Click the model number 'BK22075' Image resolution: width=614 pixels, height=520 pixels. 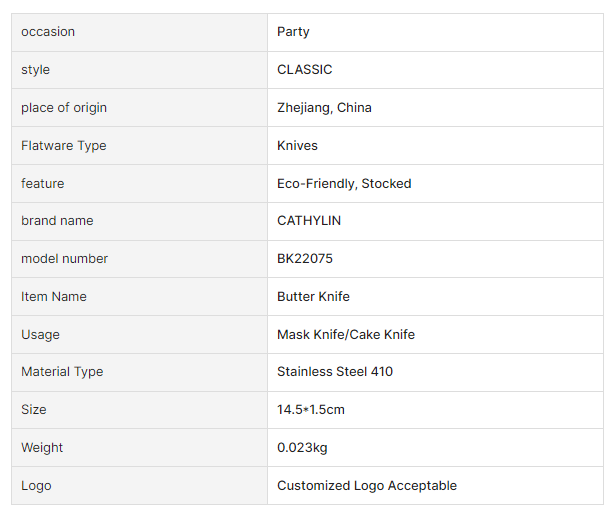[x=305, y=259]
